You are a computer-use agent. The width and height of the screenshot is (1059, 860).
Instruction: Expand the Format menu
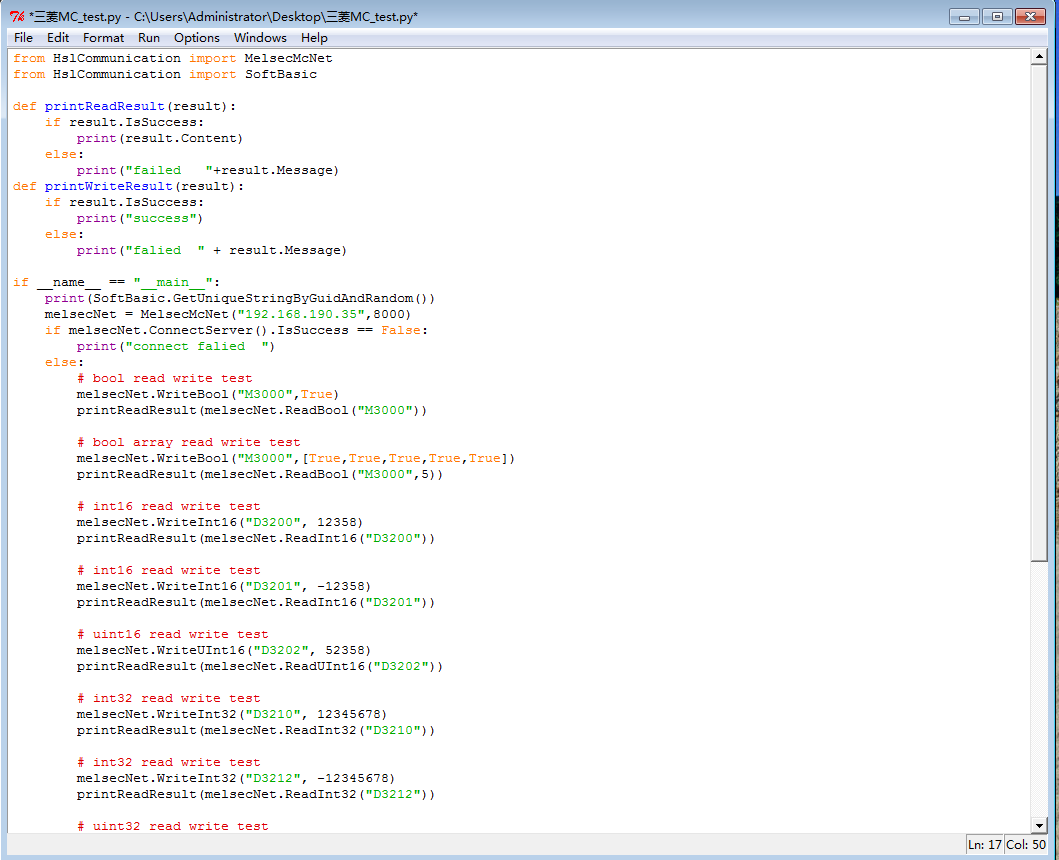(x=103, y=37)
